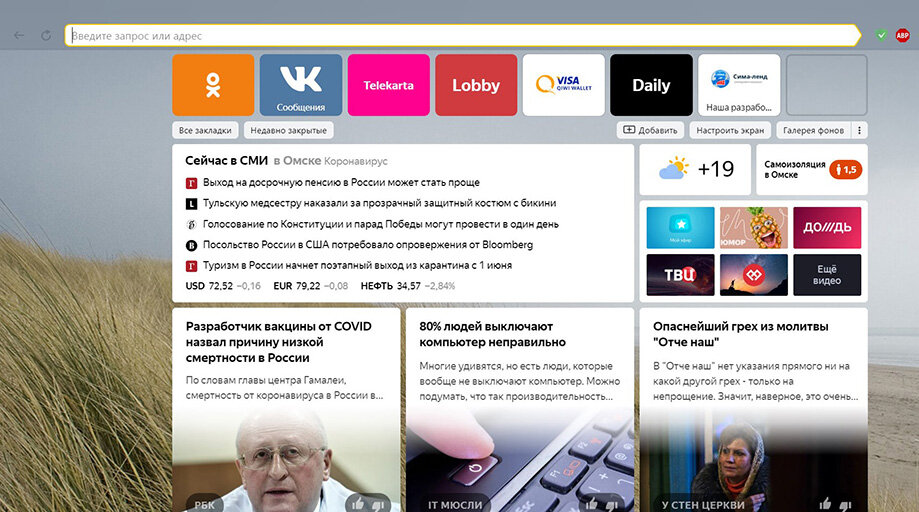Image resolution: width=919 pixels, height=512 pixels.
Task: Open the Visa QIWI Wallet tile
Action: click(563, 85)
